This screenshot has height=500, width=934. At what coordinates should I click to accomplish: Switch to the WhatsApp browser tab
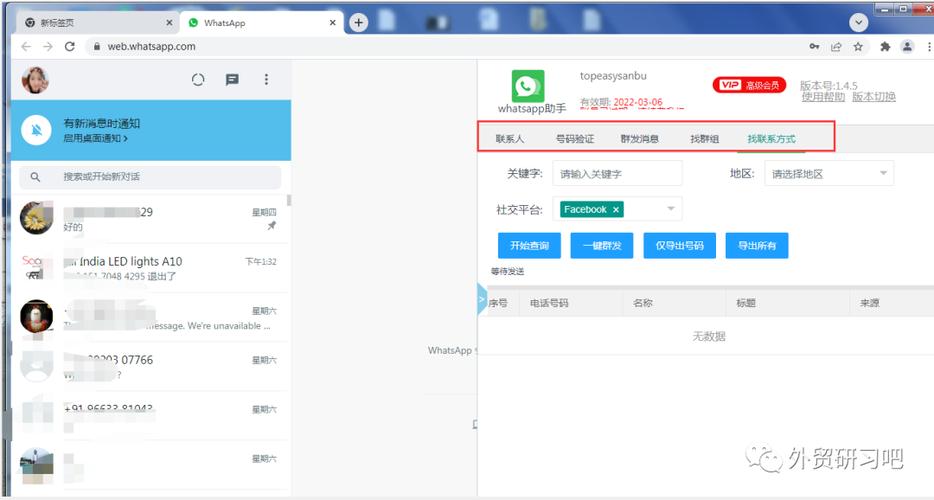point(261,23)
